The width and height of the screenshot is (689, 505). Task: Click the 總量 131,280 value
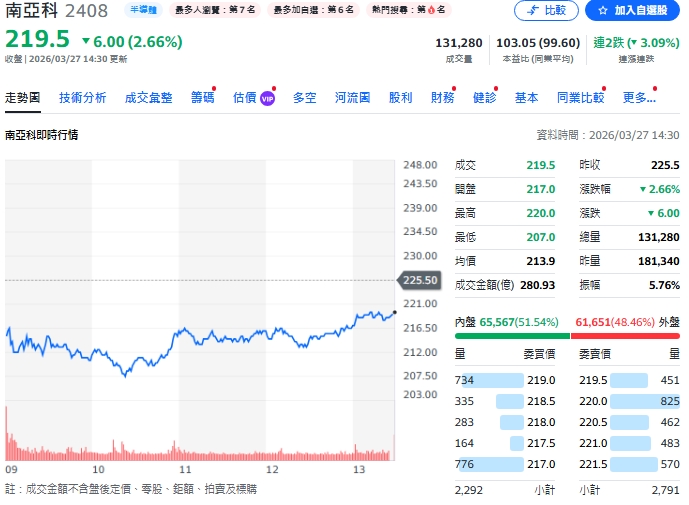click(x=659, y=237)
